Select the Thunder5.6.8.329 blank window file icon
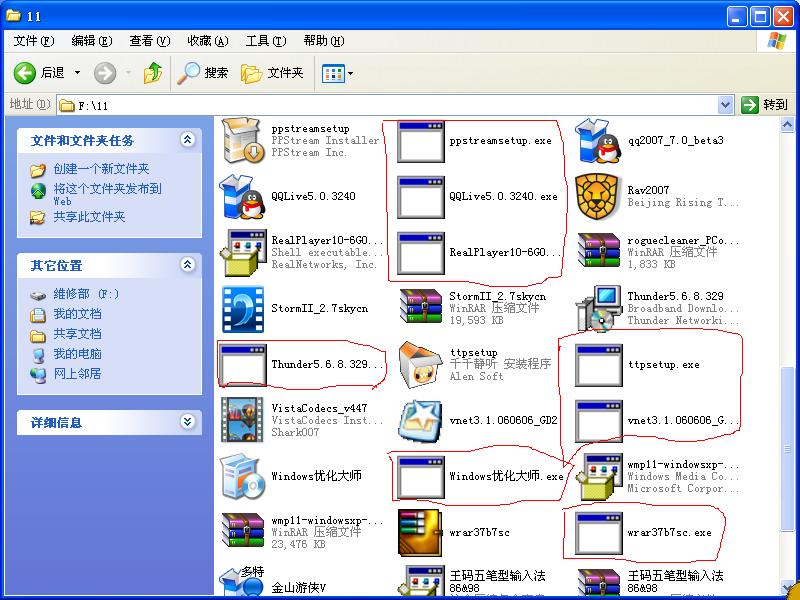 [243, 365]
